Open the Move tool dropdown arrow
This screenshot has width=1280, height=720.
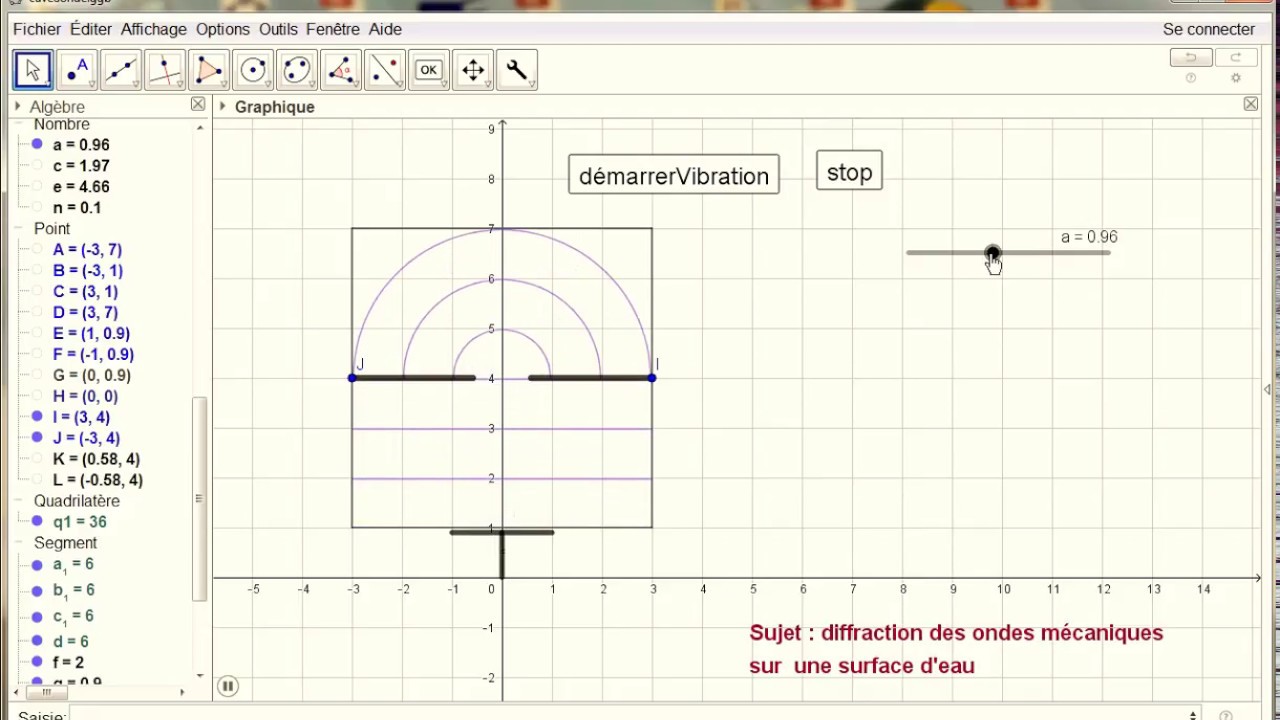[x=48, y=86]
